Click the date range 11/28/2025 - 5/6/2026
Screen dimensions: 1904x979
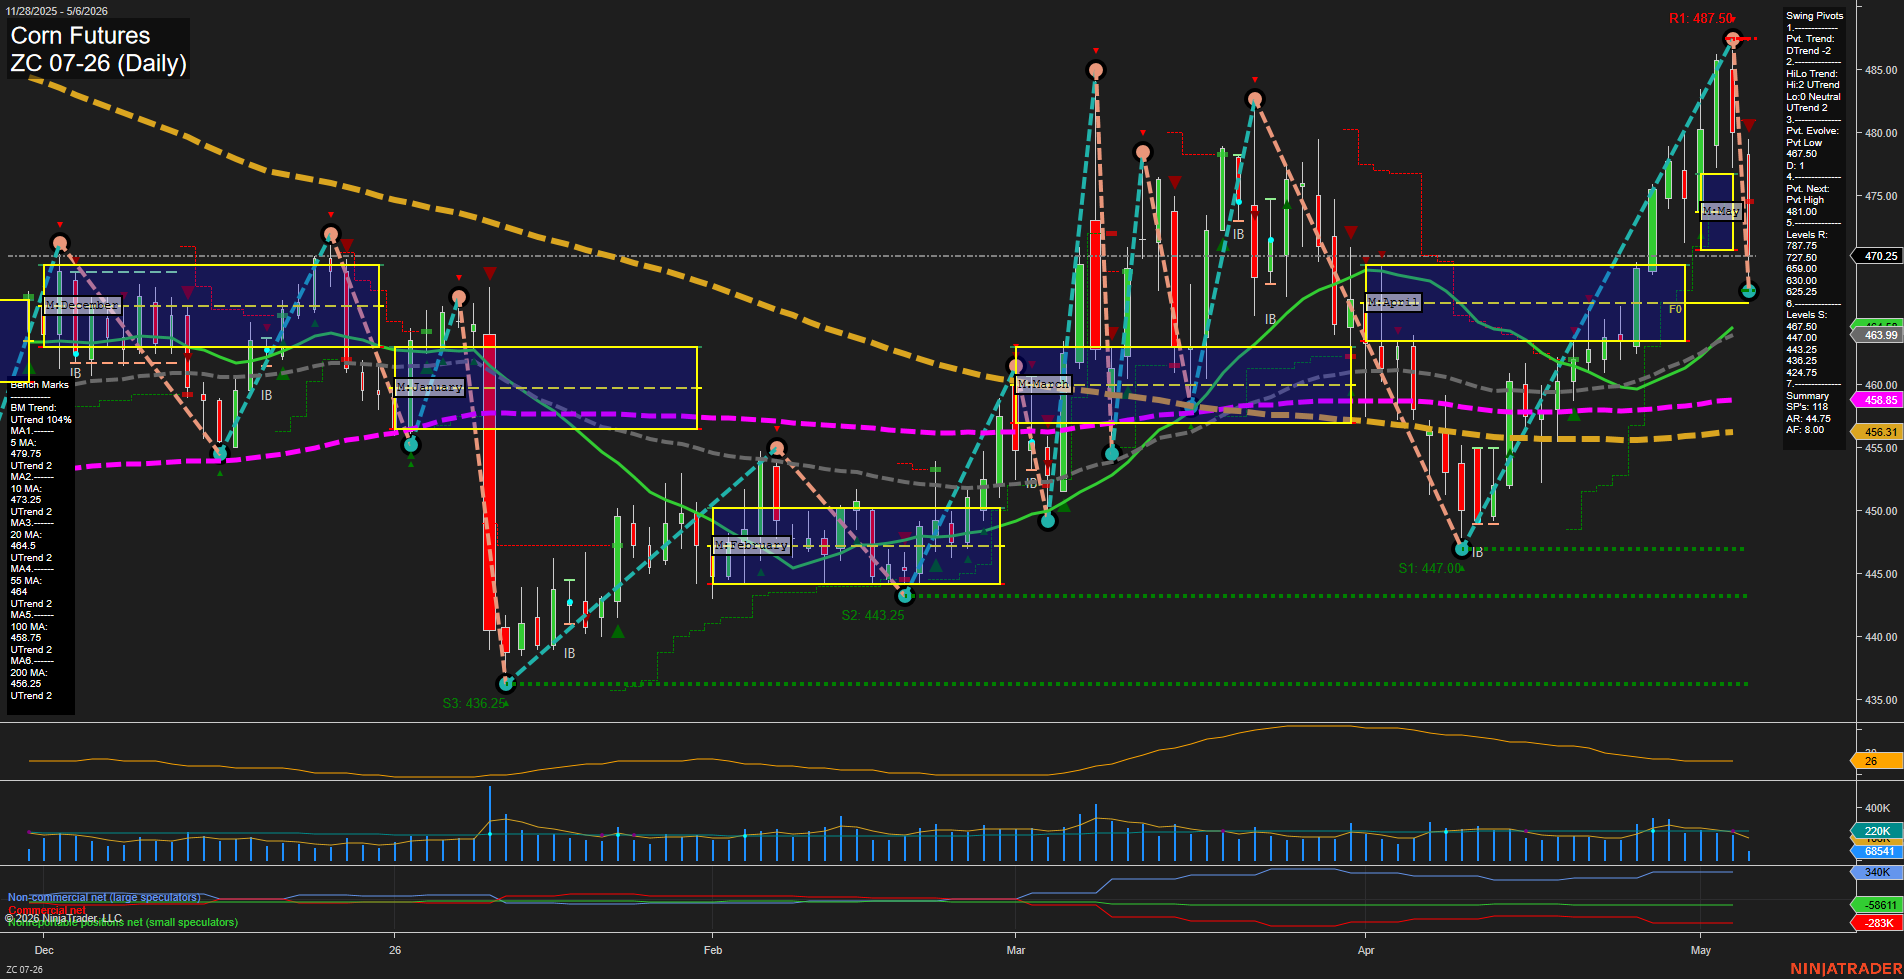click(x=56, y=11)
